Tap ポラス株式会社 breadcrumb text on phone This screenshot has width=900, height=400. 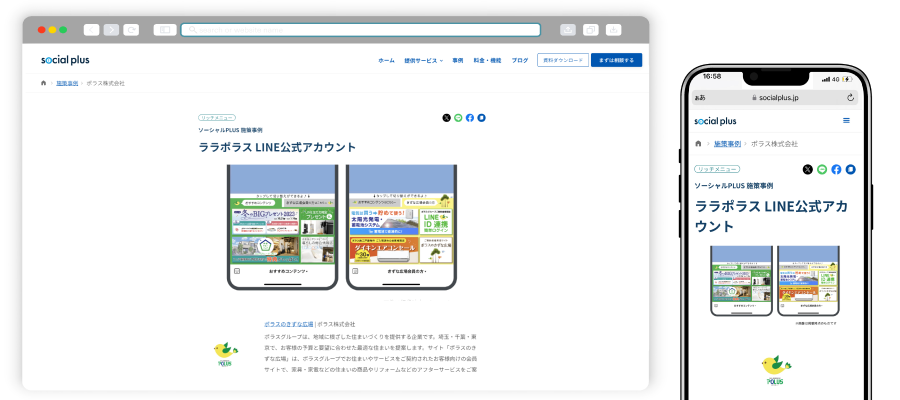pyautogui.click(x=774, y=143)
